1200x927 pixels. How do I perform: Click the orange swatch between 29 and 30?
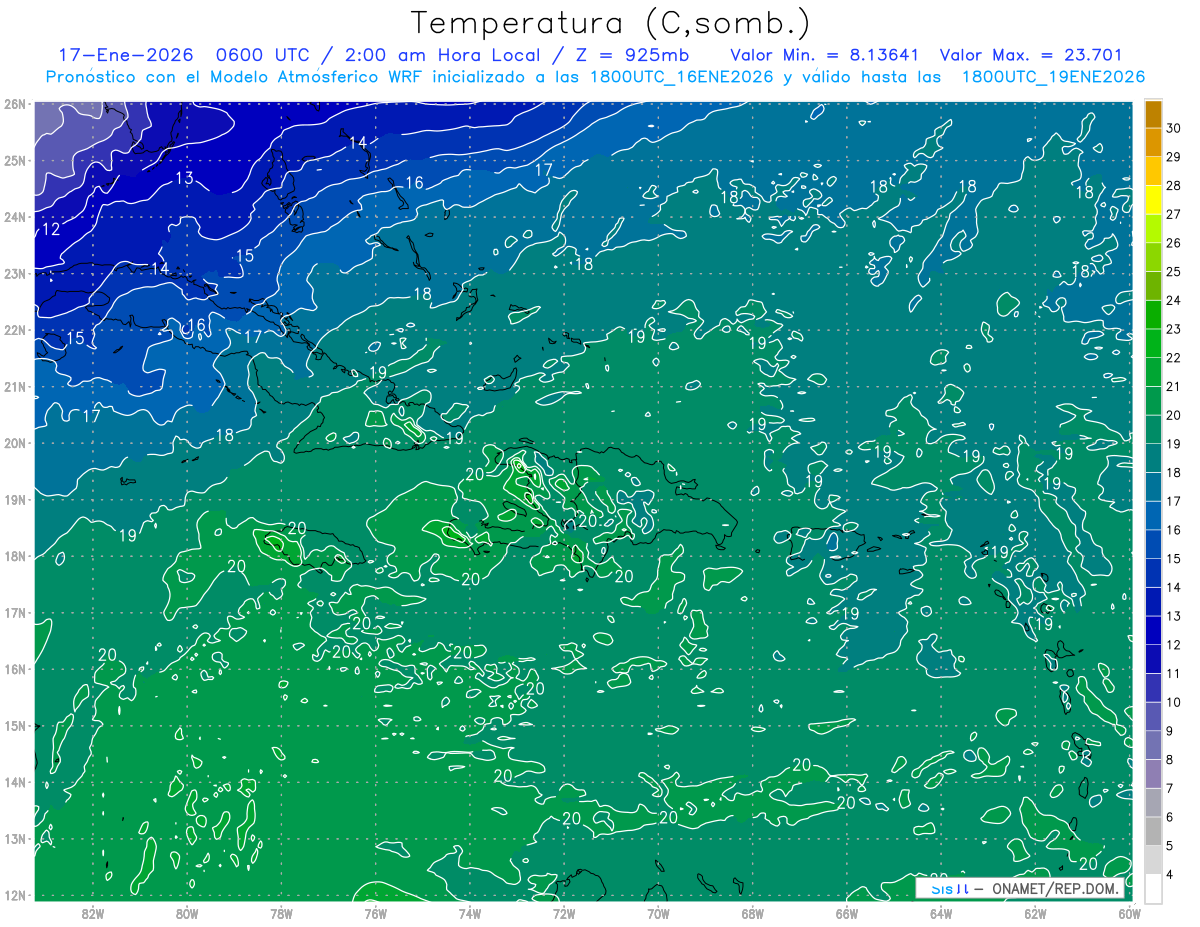point(1153,143)
